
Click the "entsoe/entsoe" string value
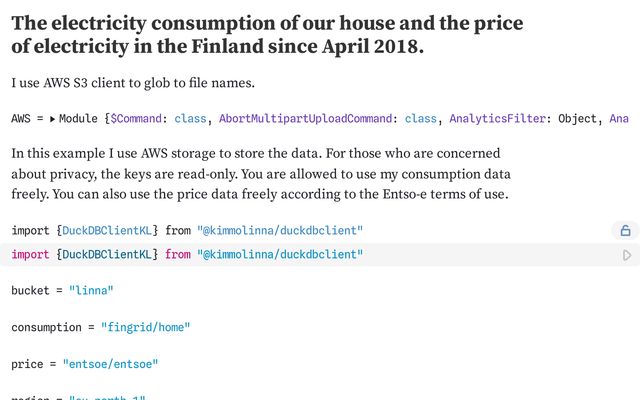click(110, 364)
